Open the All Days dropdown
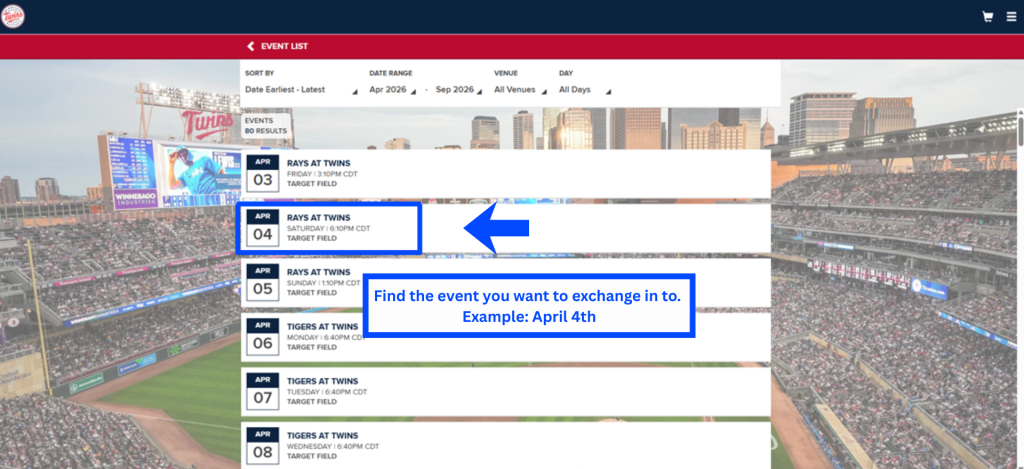The width and height of the screenshot is (1024, 469). 585,90
